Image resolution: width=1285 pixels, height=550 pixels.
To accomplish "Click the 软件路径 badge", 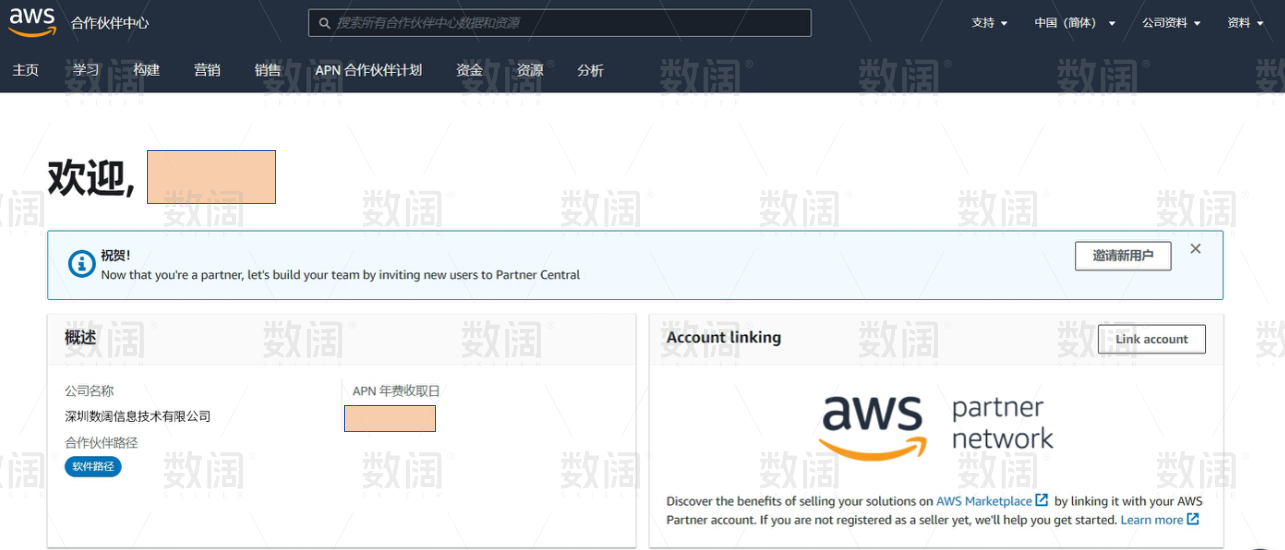I will click(93, 466).
